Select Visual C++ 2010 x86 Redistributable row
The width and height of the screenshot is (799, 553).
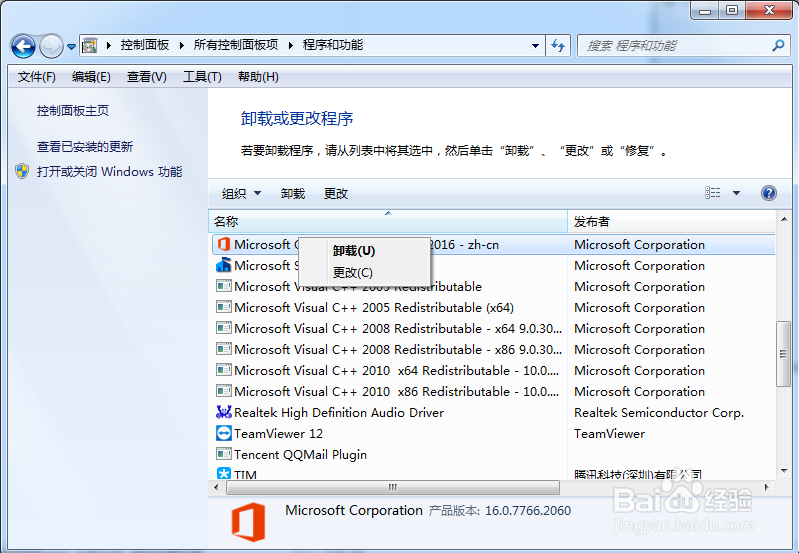tap(492, 391)
